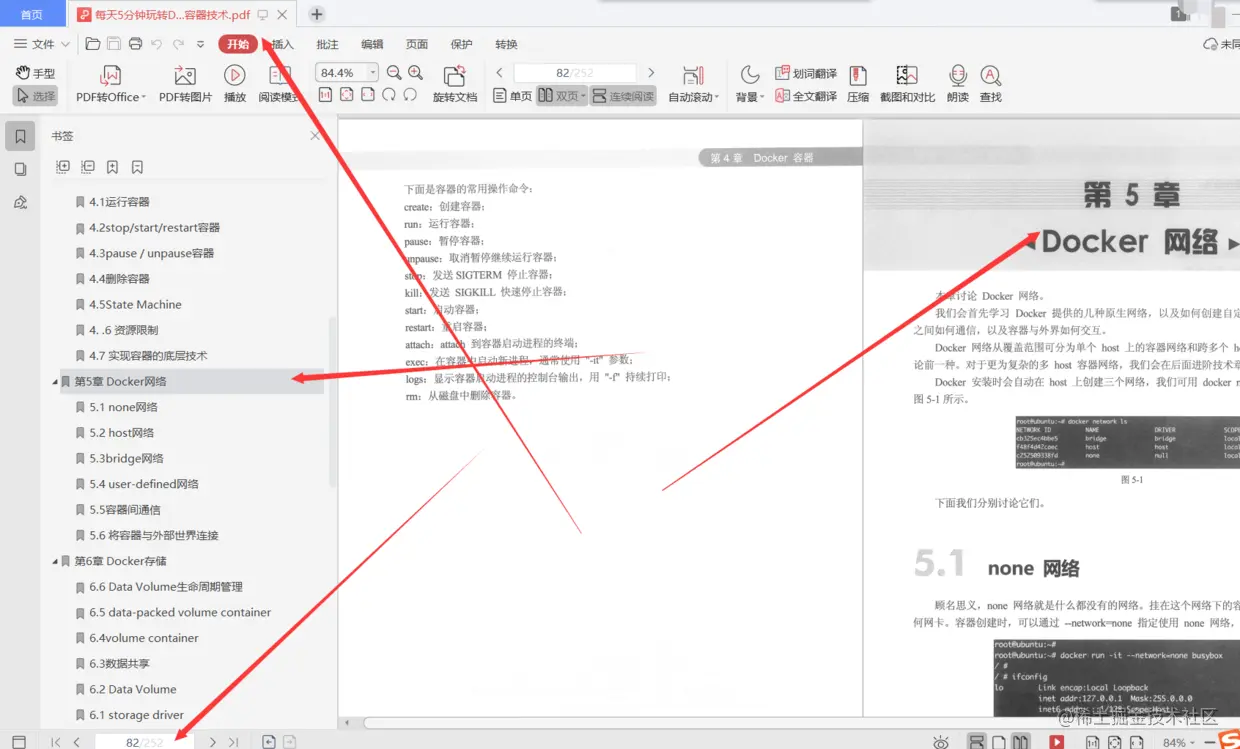This screenshot has height=749, width=1240.
Task: Jump to bookmark 5.3bridge网络
Action: click(126, 458)
